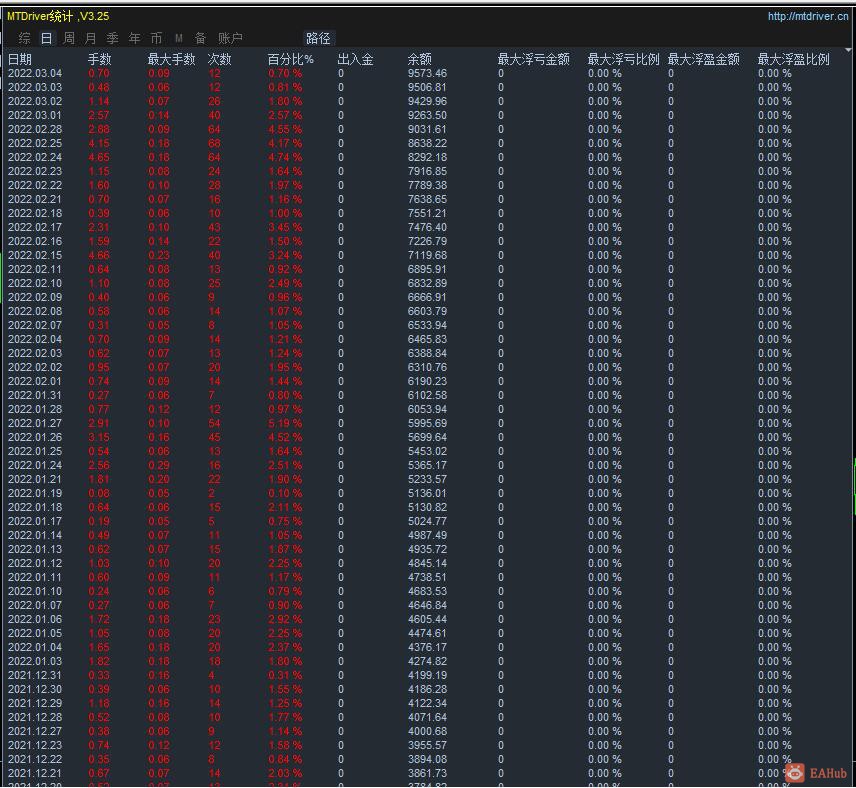856x788 pixels.
Task: Click the 最大浮亏比例 column header
Action: (x=623, y=59)
